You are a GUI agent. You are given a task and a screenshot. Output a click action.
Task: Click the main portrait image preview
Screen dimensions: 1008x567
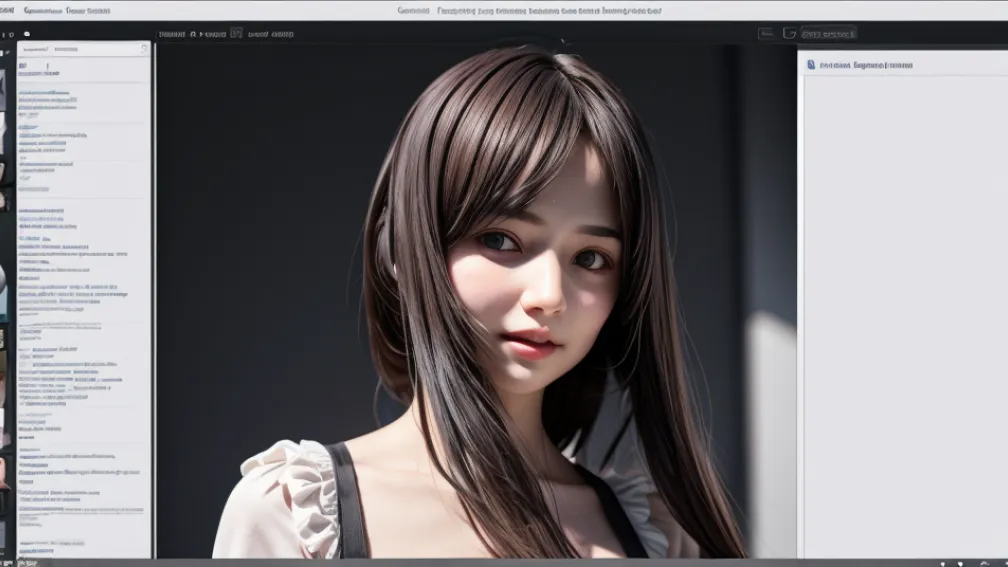pos(476,301)
